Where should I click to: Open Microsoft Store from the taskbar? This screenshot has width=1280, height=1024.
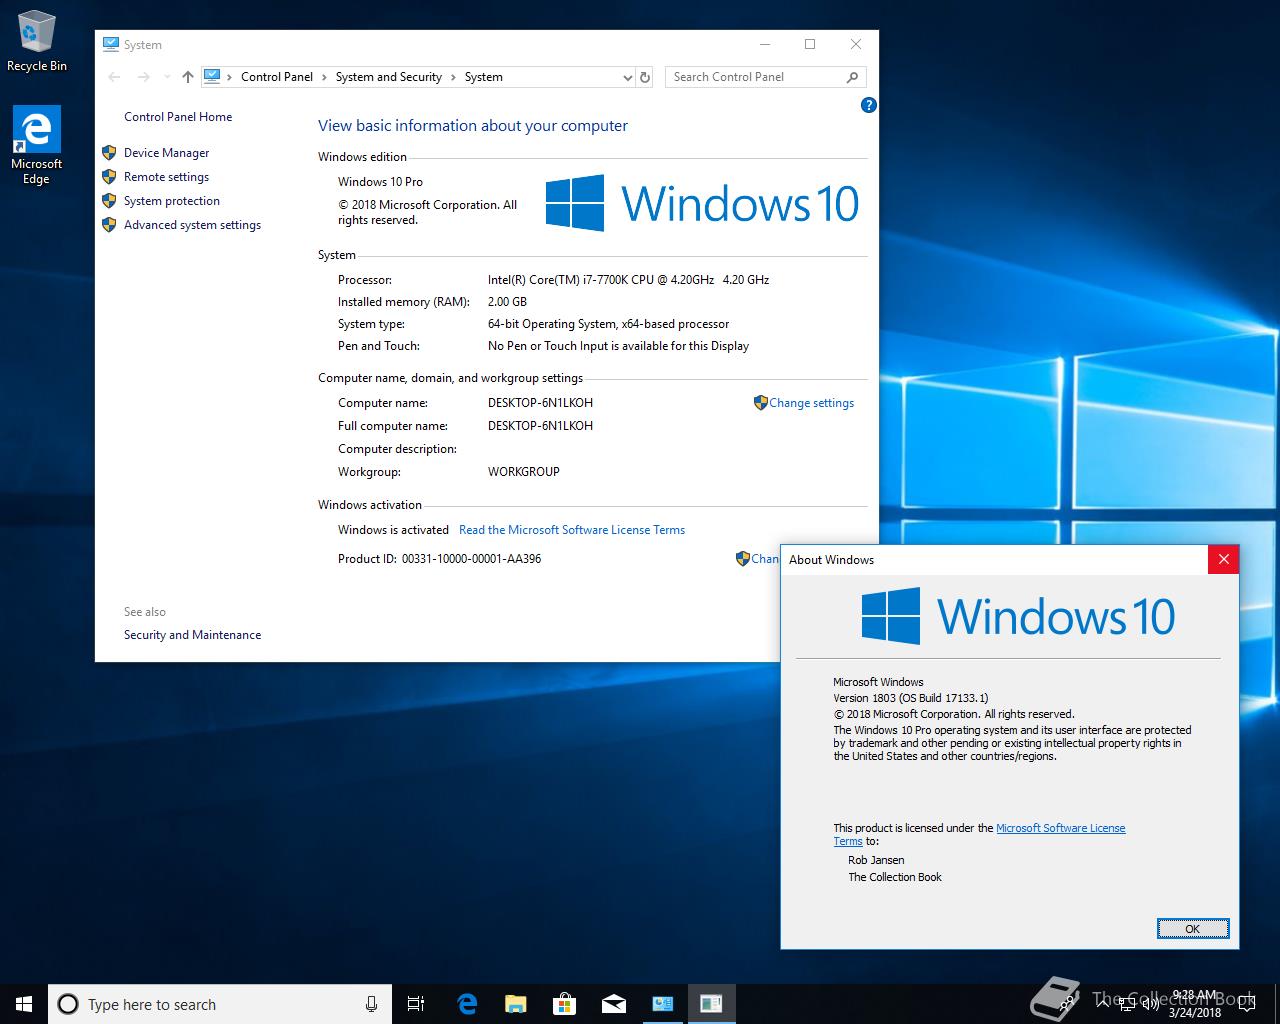(x=564, y=1004)
